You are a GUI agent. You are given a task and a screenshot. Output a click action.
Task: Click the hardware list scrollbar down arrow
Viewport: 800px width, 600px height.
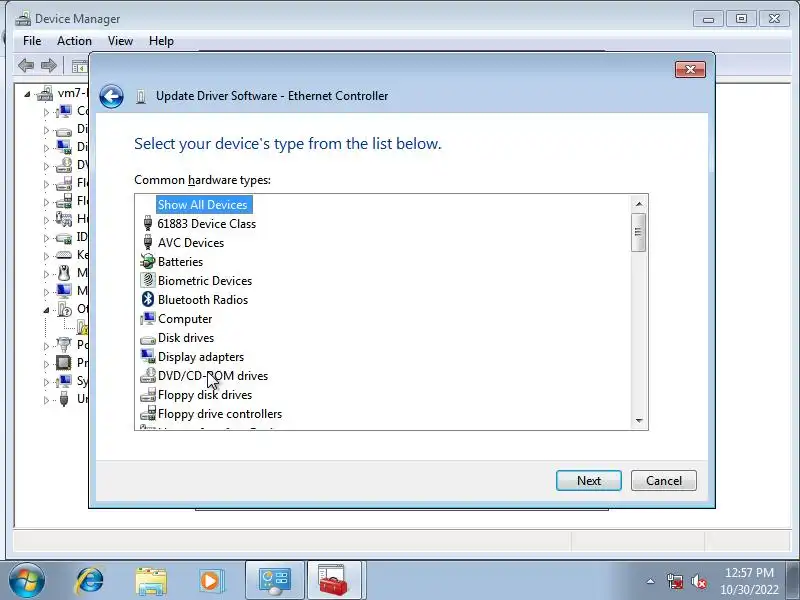tap(639, 421)
